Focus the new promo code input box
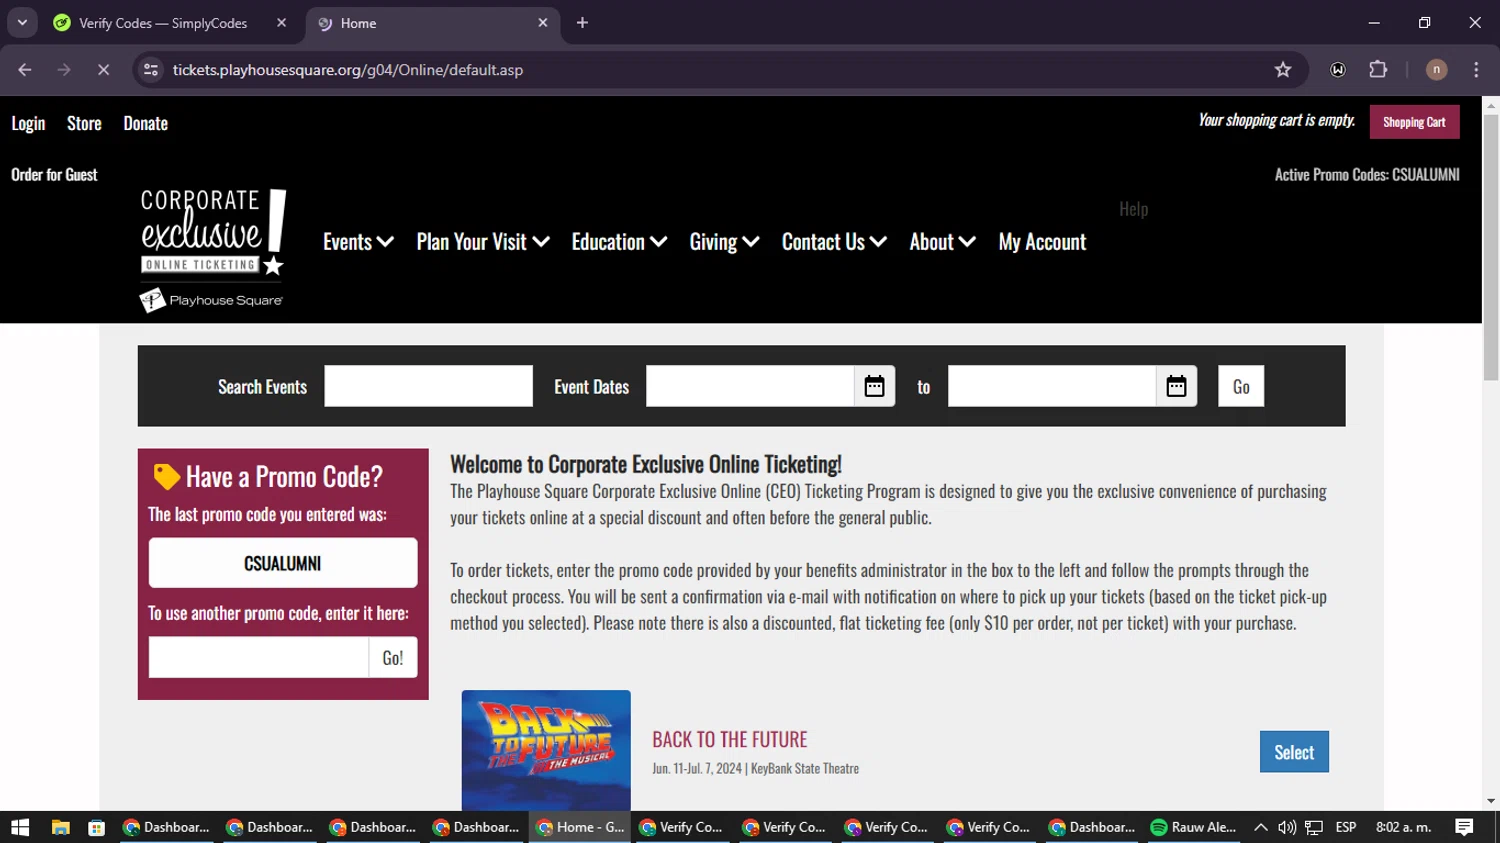 pyautogui.click(x=259, y=657)
